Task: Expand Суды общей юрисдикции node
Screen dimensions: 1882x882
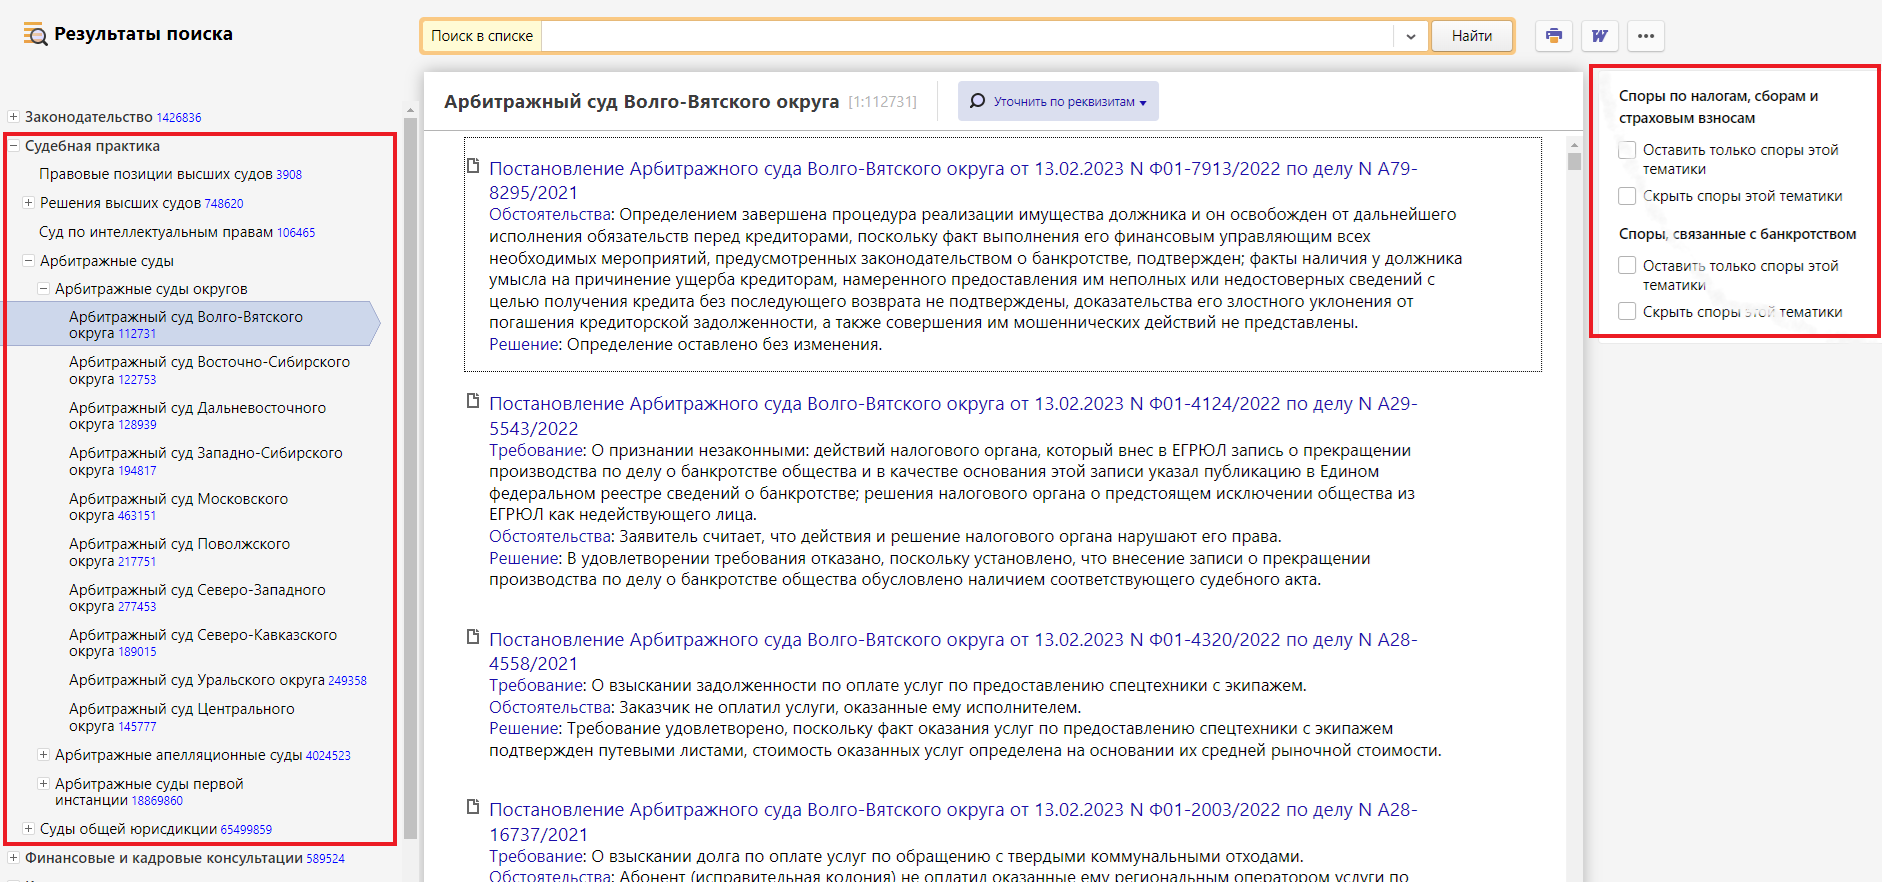Action: click(x=28, y=829)
